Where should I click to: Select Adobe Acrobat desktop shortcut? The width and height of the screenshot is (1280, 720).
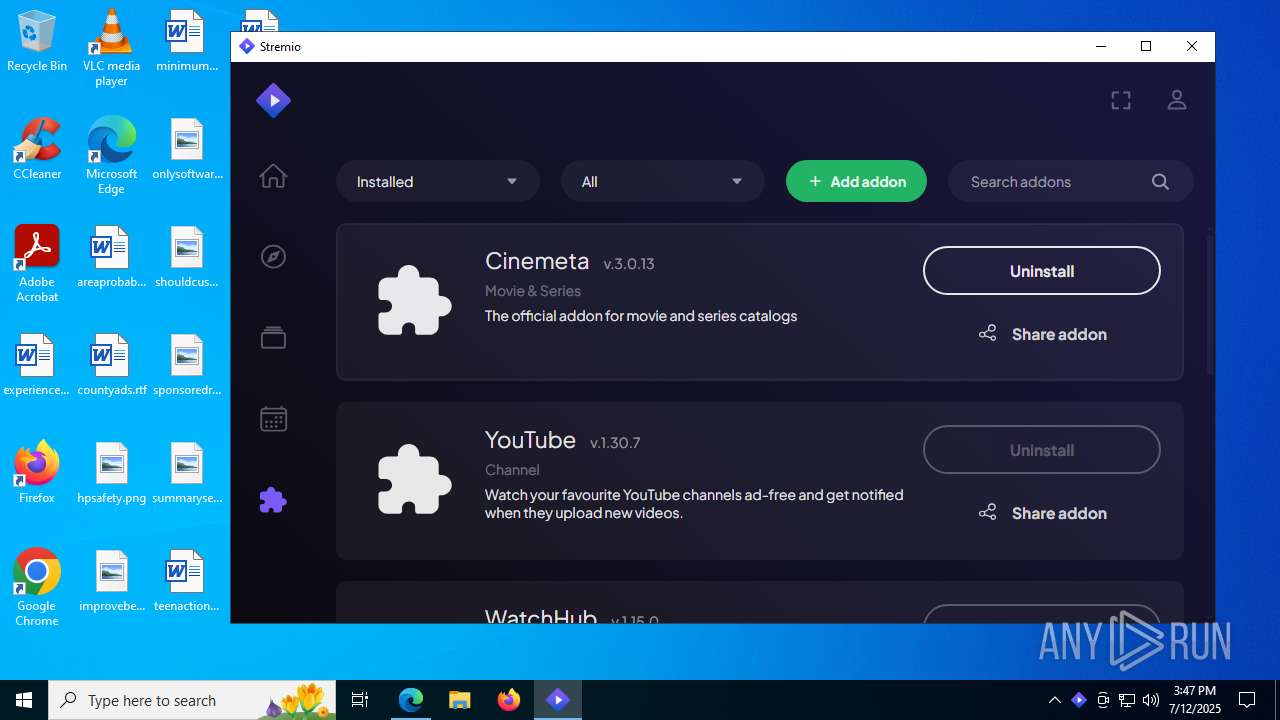tap(37, 264)
